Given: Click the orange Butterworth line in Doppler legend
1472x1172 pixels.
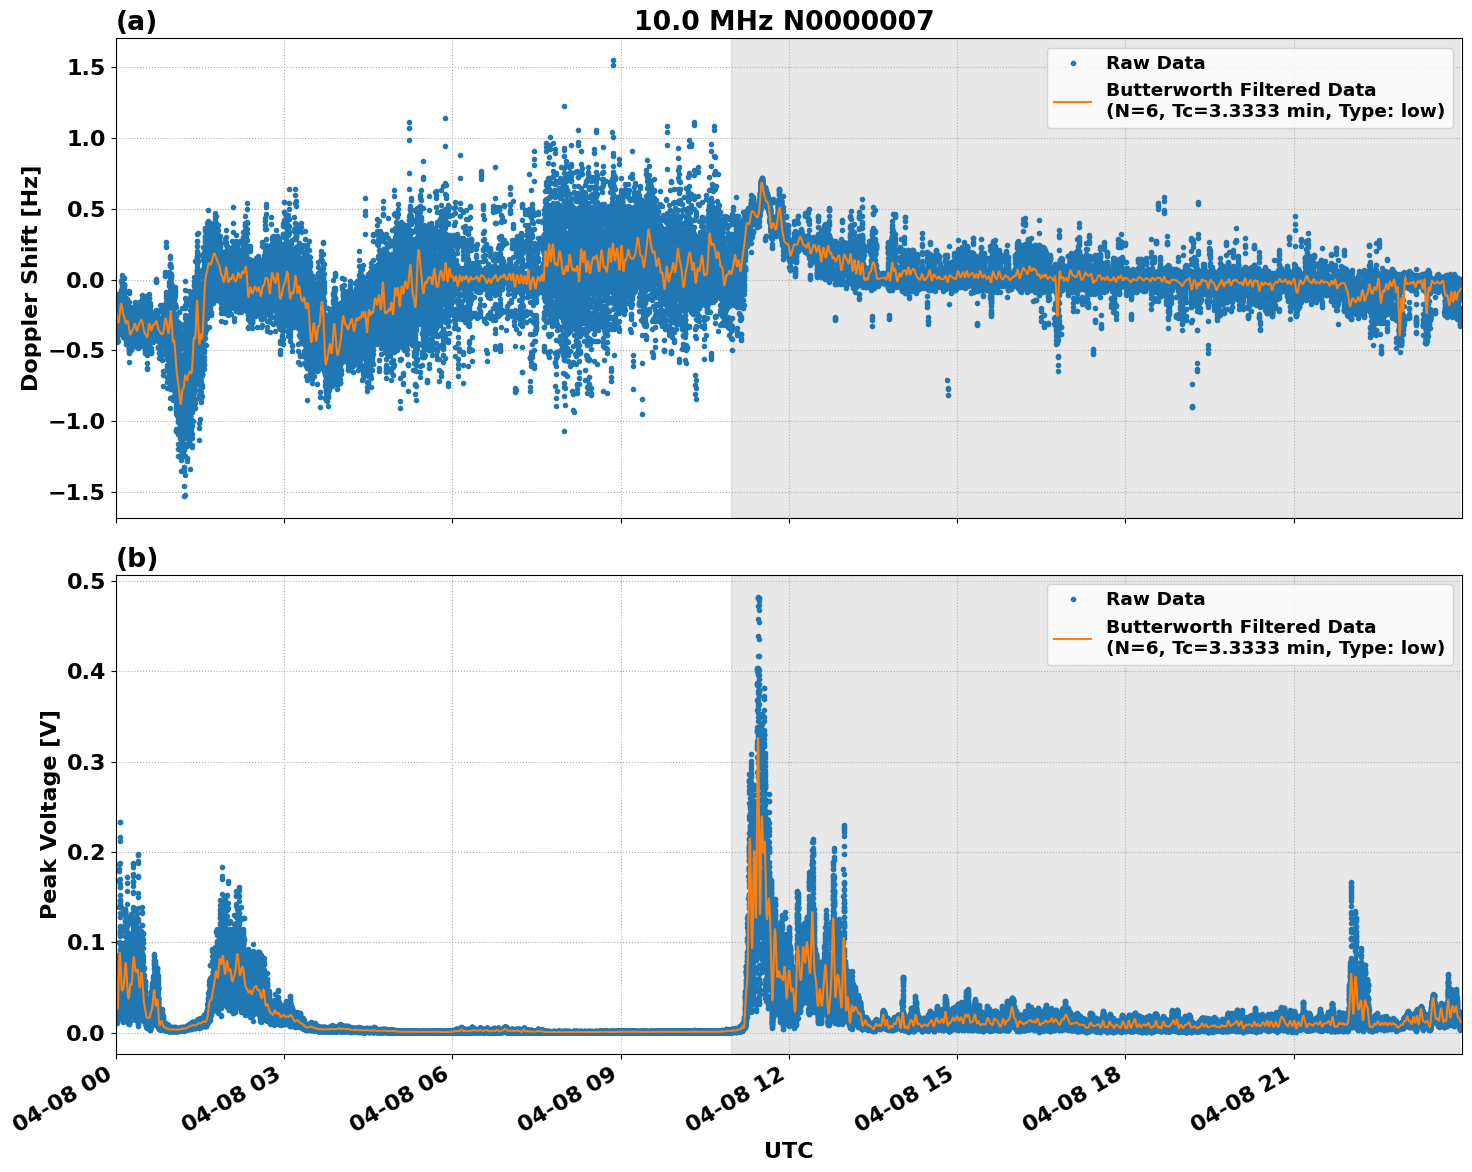Looking at the screenshot, I should (1073, 101).
